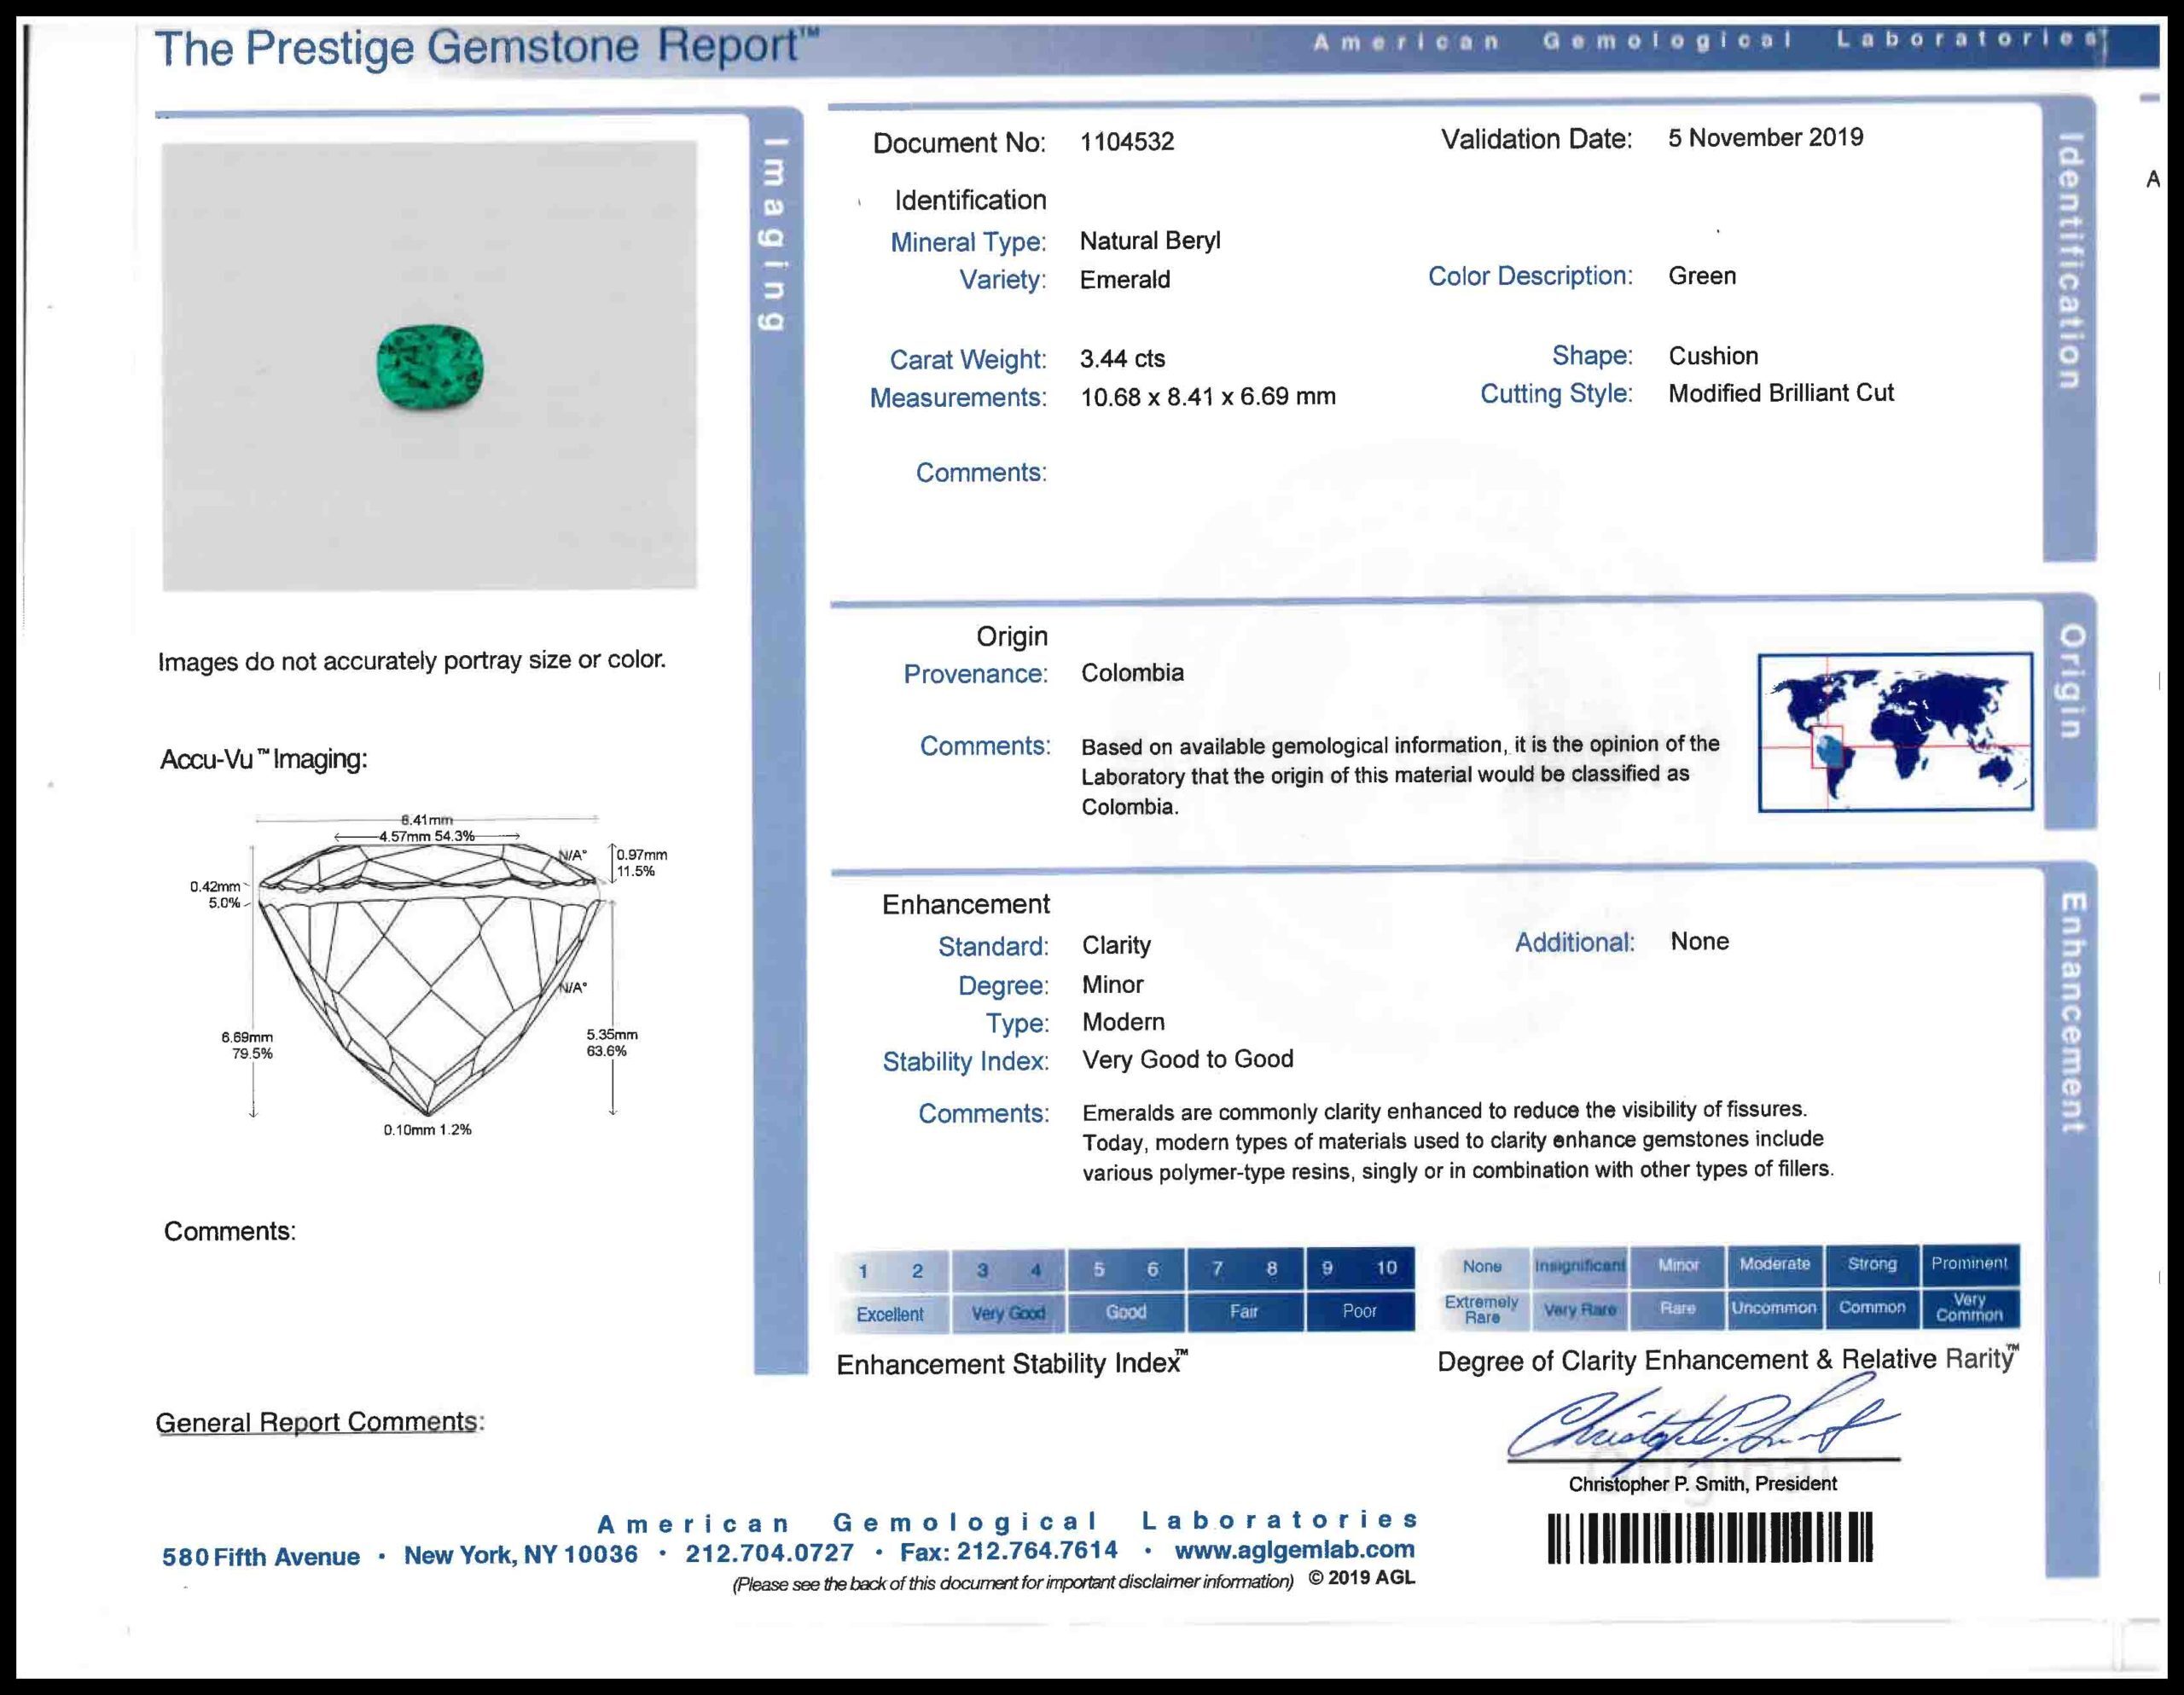Viewport: 2184px width, 1695px height.
Task: Click the Additional None value
Action: 1699,941
